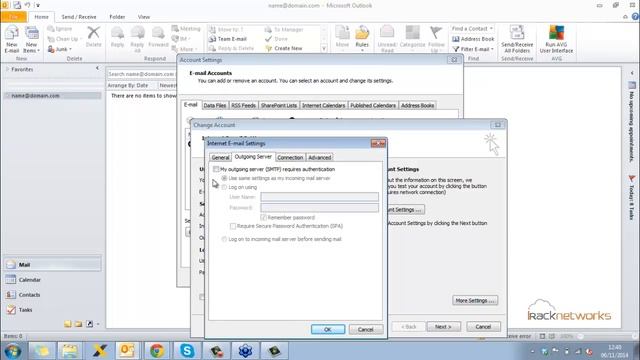Run AVG User Interface icon
640x360 pixels.
(556, 39)
